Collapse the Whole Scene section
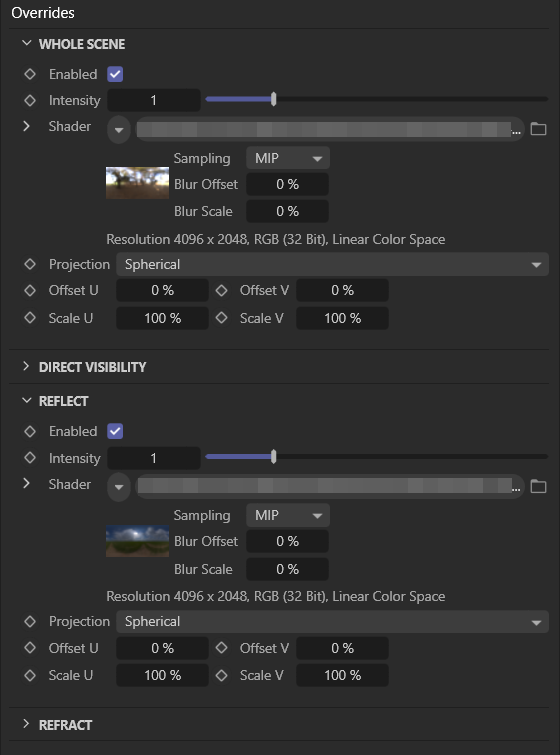Screen dimensions: 560x755 point(26,43)
